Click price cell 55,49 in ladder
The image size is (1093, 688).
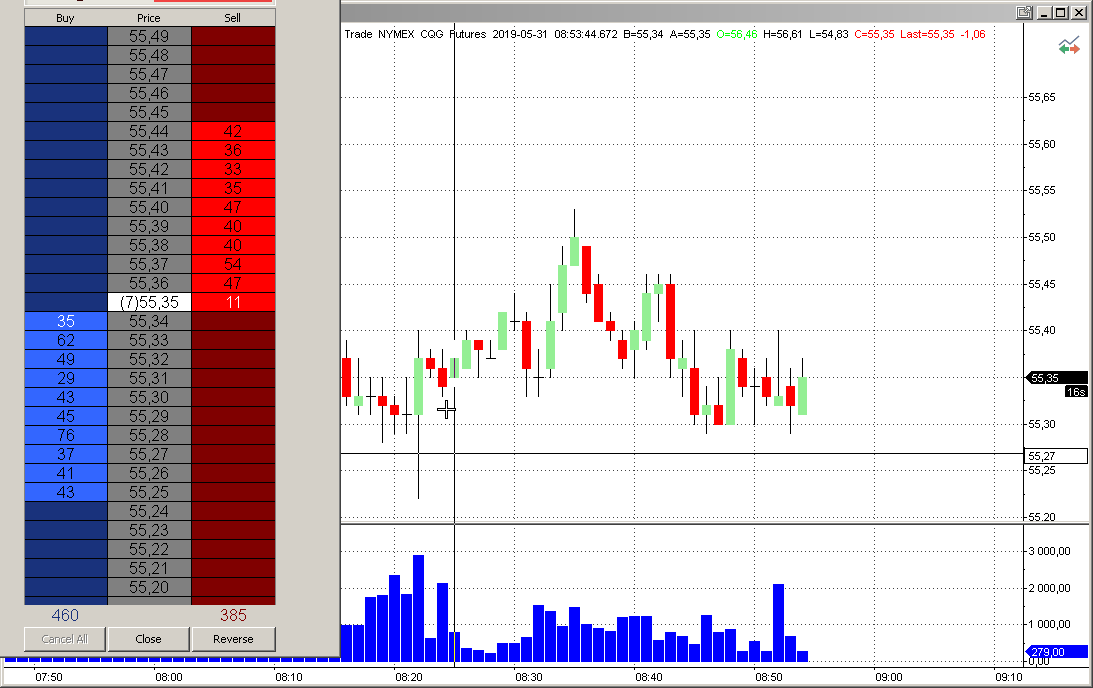click(x=149, y=36)
